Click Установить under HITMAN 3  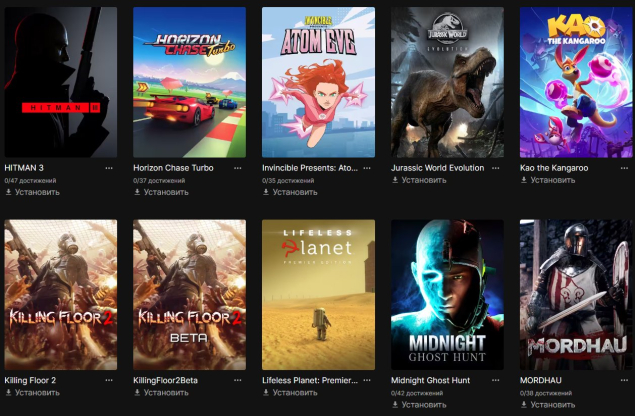point(32,192)
